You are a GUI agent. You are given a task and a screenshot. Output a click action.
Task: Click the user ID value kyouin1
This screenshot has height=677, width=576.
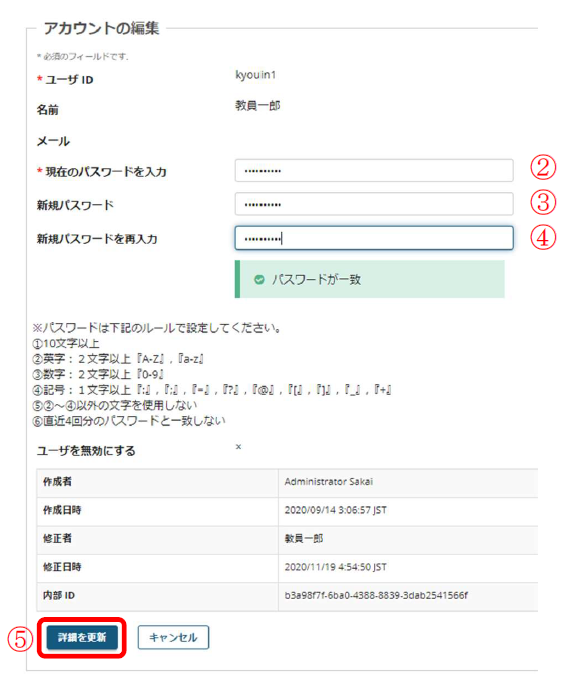pos(256,75)
